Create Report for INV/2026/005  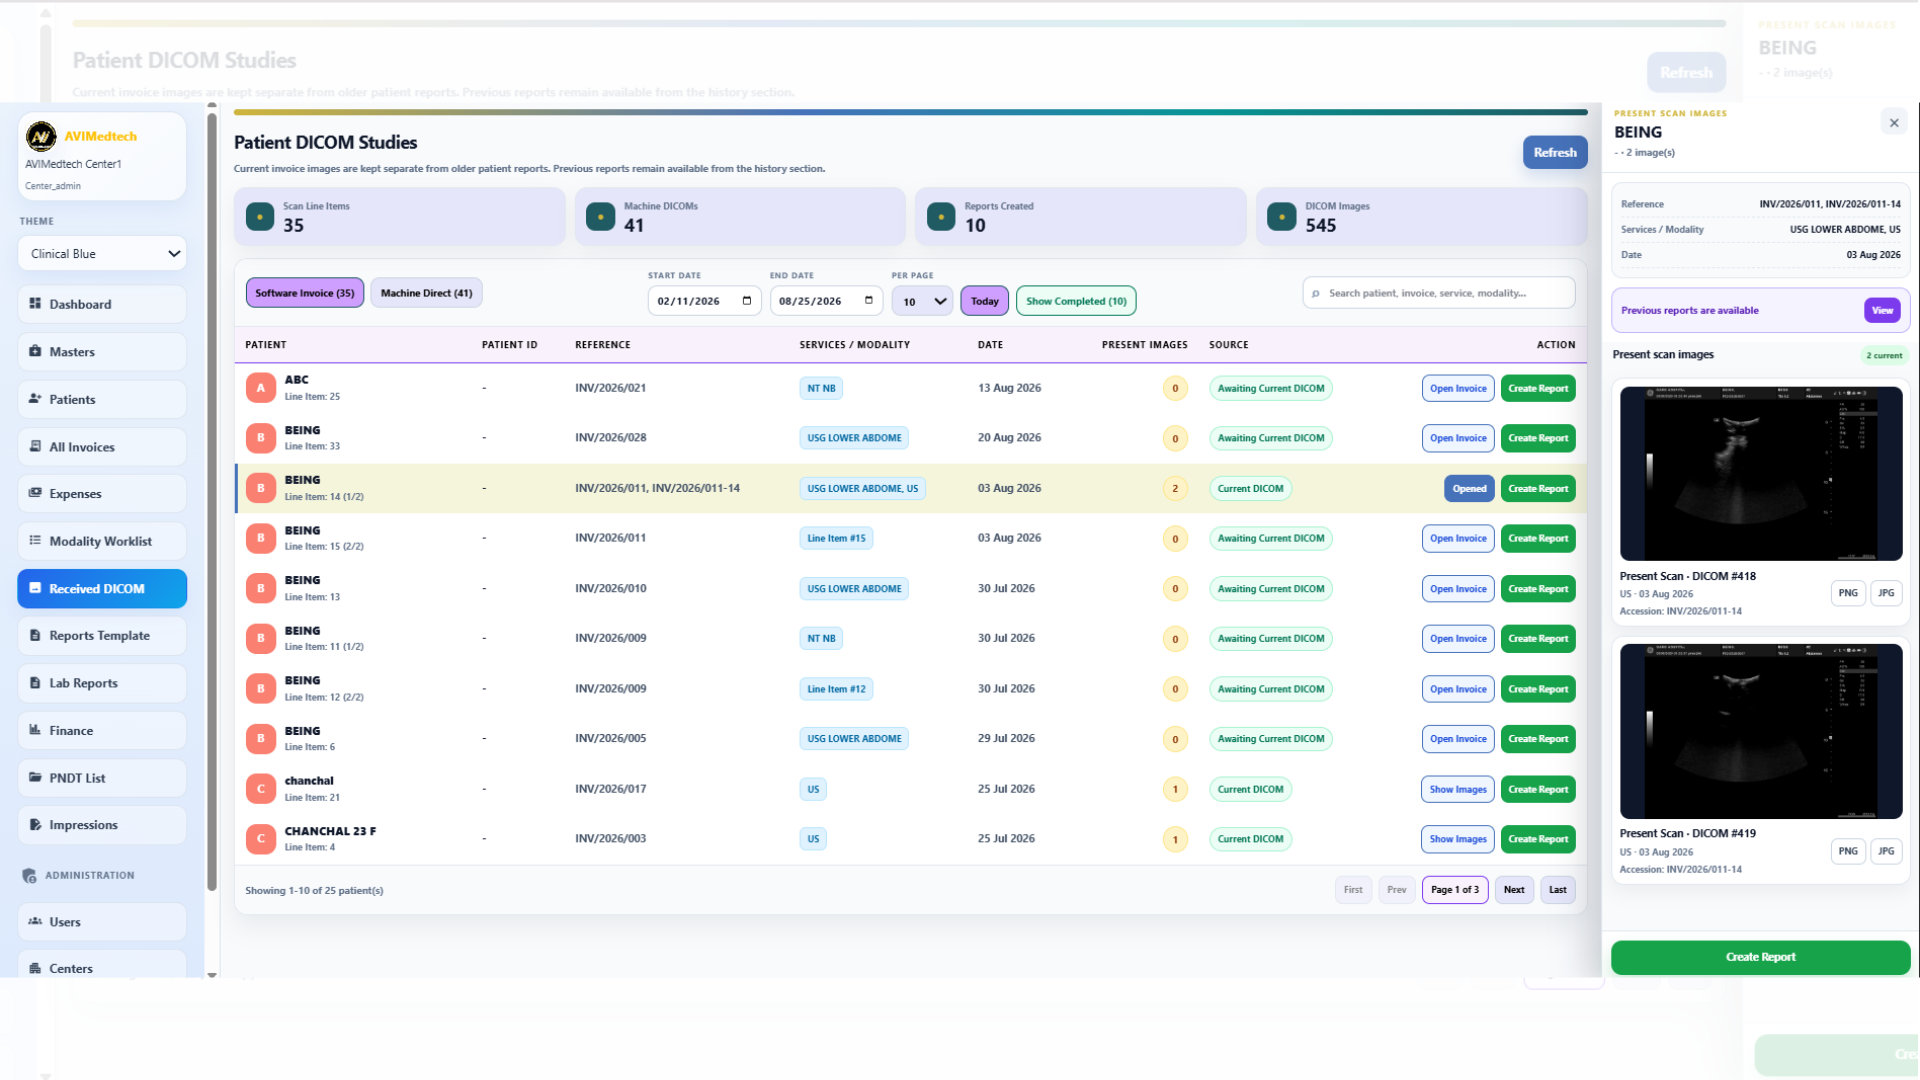point(1538,740)
